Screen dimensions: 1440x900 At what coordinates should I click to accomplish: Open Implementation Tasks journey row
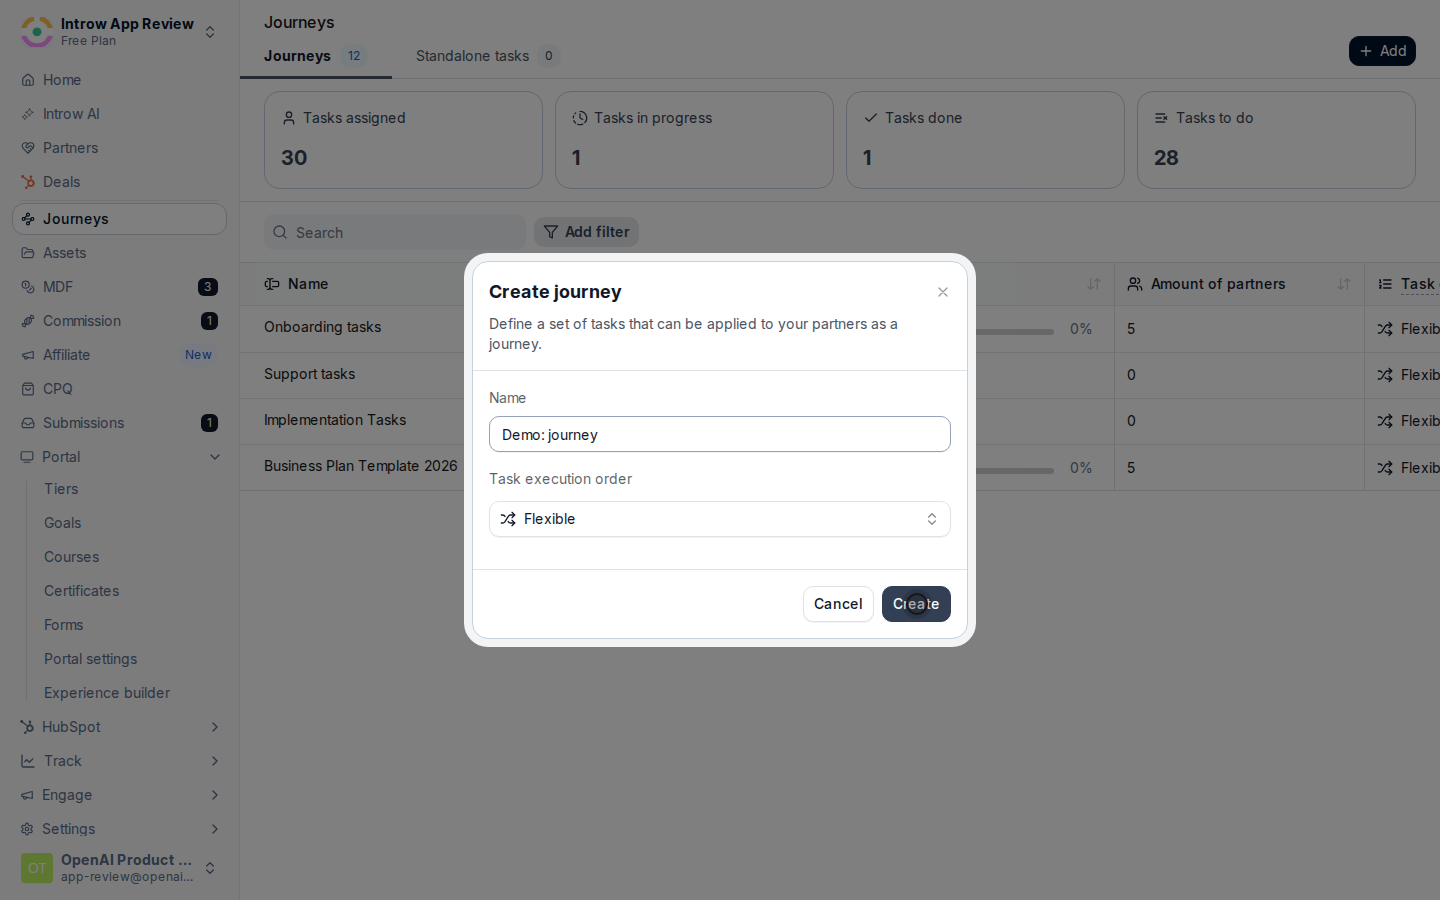[x=335, y=420]
